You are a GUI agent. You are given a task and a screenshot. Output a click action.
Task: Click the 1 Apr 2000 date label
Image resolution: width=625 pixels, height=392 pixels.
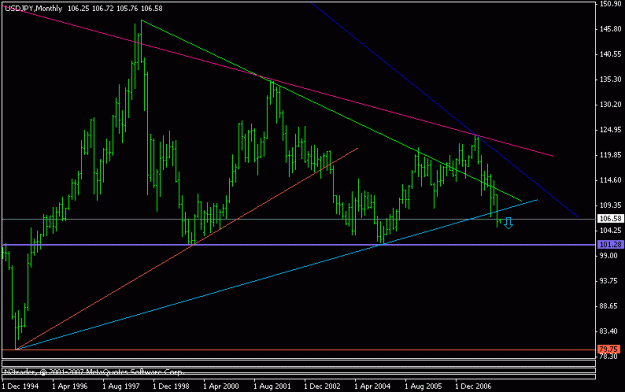pos(221,386)
